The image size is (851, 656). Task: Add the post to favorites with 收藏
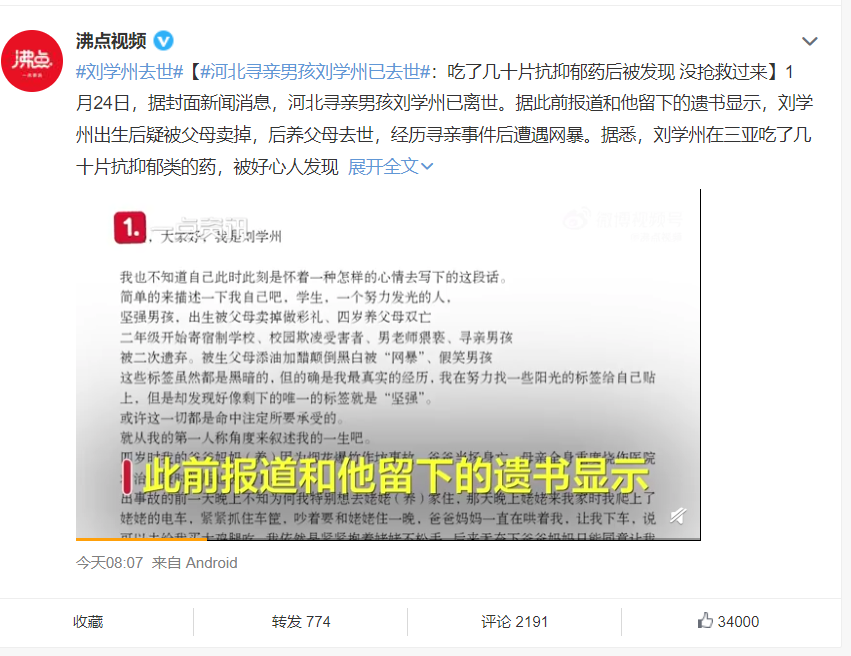(88, 622)
